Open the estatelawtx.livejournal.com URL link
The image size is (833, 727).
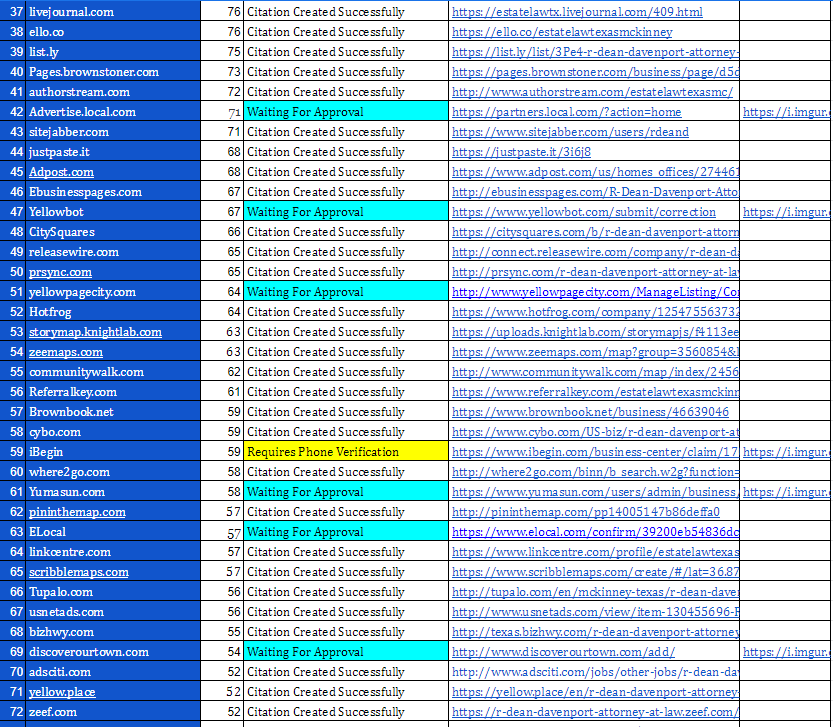[x=577, y=12]
